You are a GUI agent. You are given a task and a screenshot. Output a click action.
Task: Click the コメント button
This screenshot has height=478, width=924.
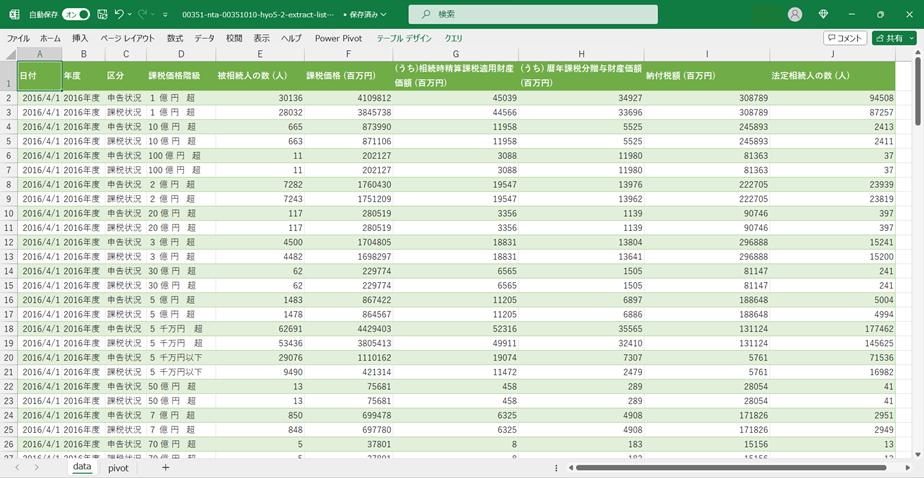pos(844,38)
